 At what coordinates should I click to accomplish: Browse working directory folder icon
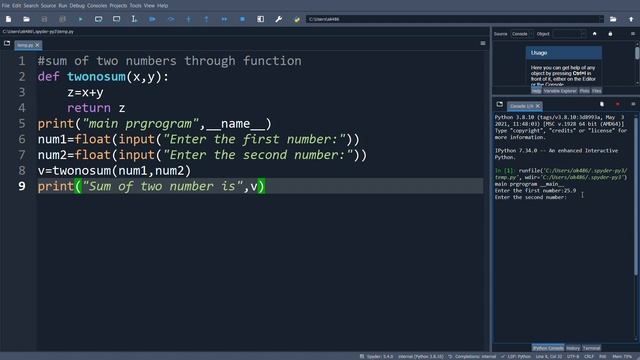pyautogui.click(x=613, y=19)
